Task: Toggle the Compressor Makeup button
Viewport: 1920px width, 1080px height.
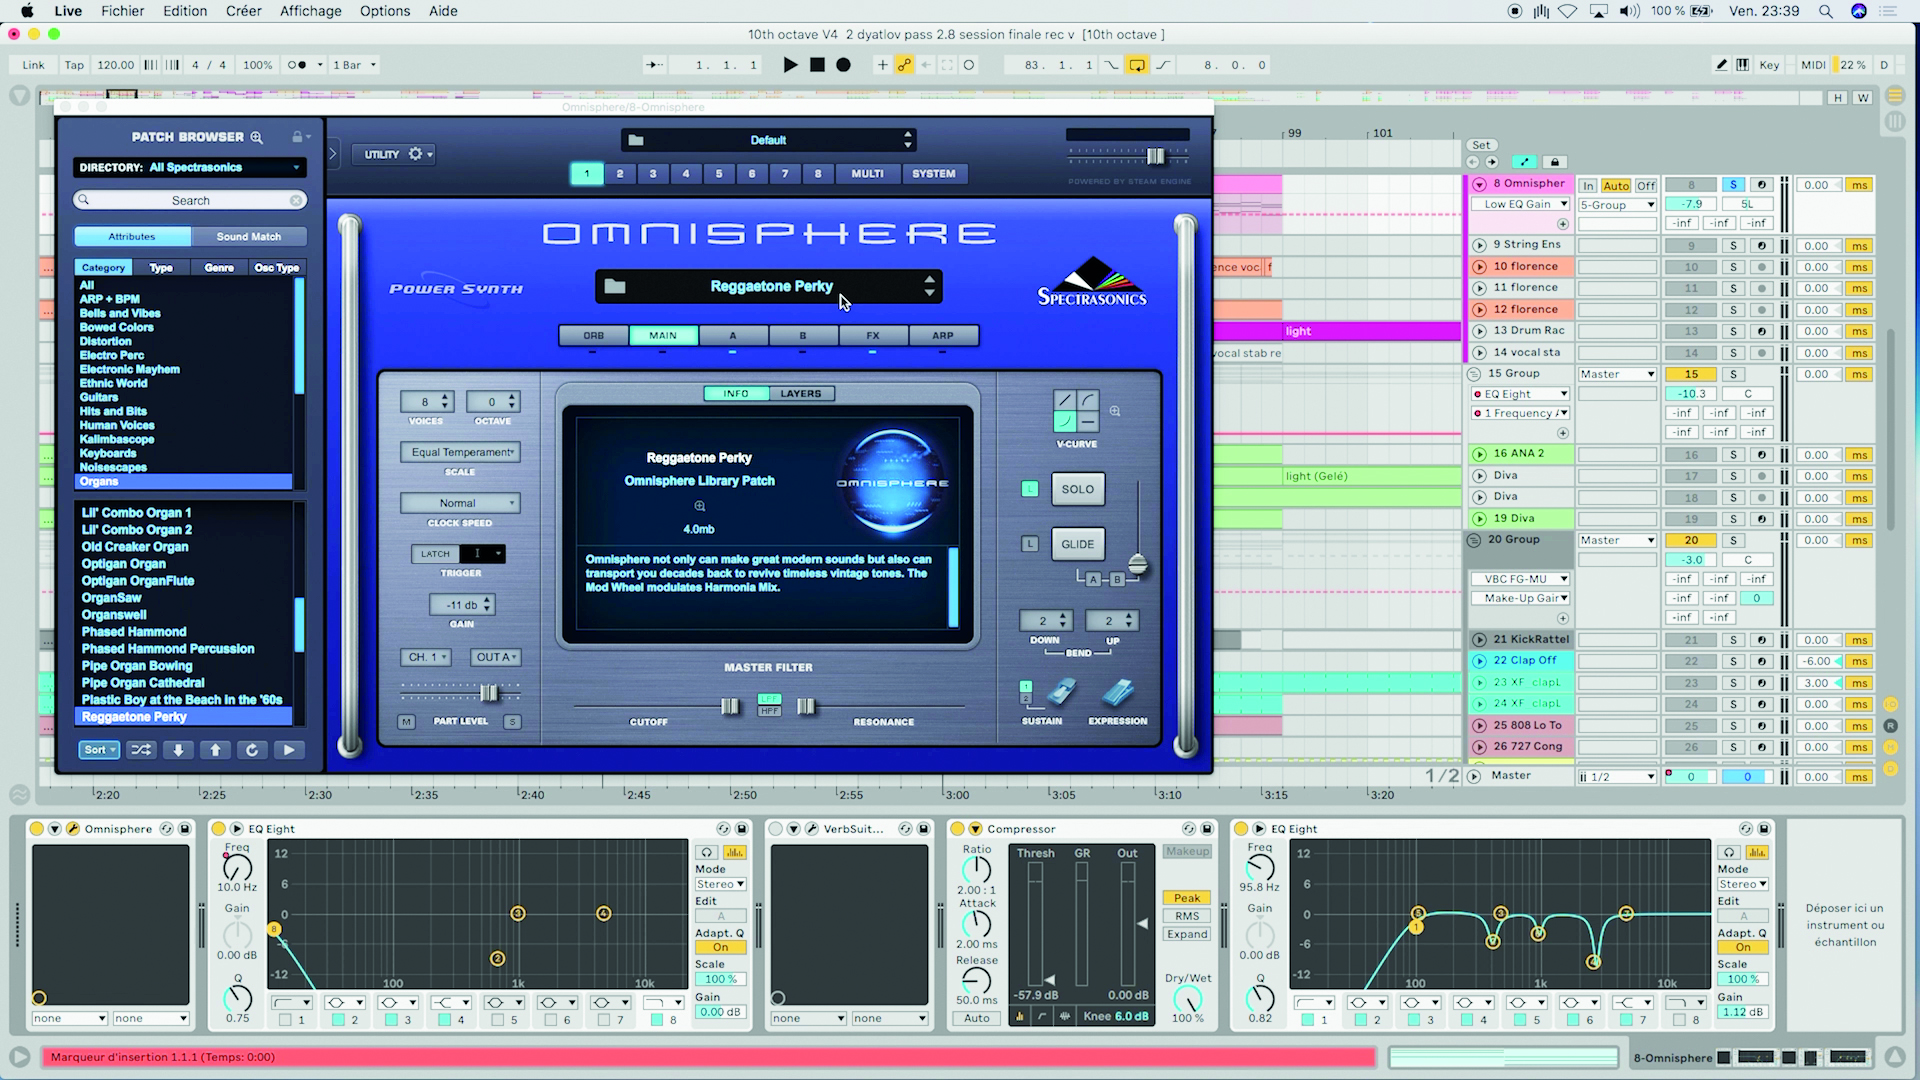Action: coord(1187,852)
